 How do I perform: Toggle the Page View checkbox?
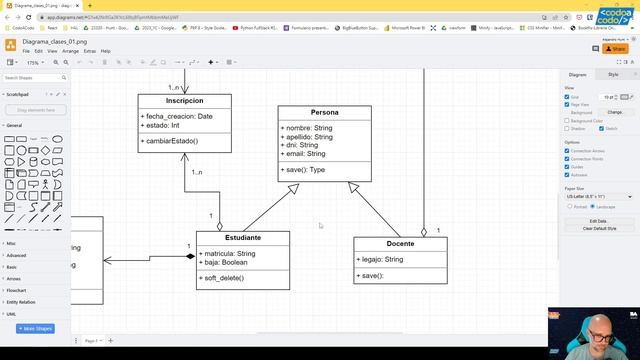click(x=567, y=104)
